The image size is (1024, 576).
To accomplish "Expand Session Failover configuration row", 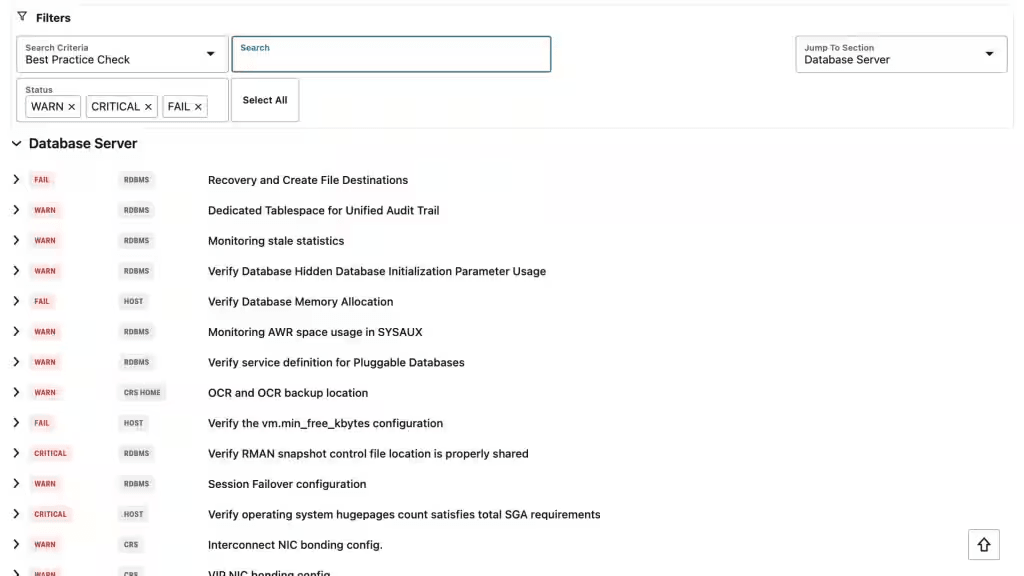I will point(16,484).
